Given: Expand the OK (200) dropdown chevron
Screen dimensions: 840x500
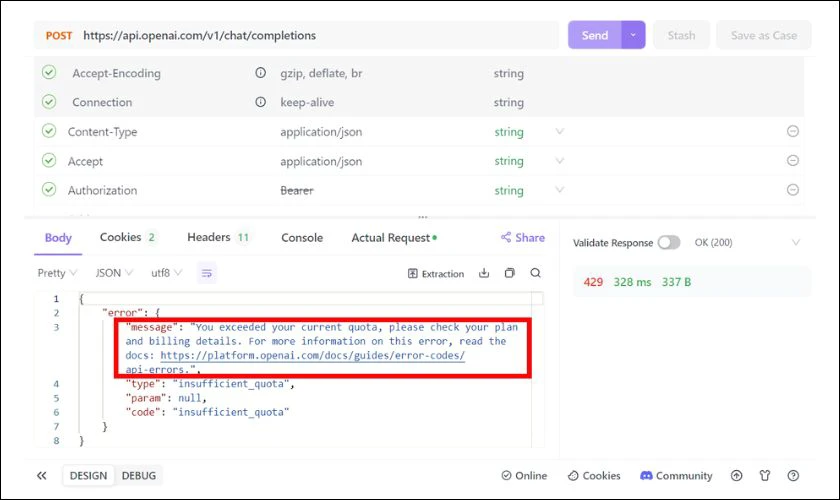Looking at the screenshot, I should 796,243.
